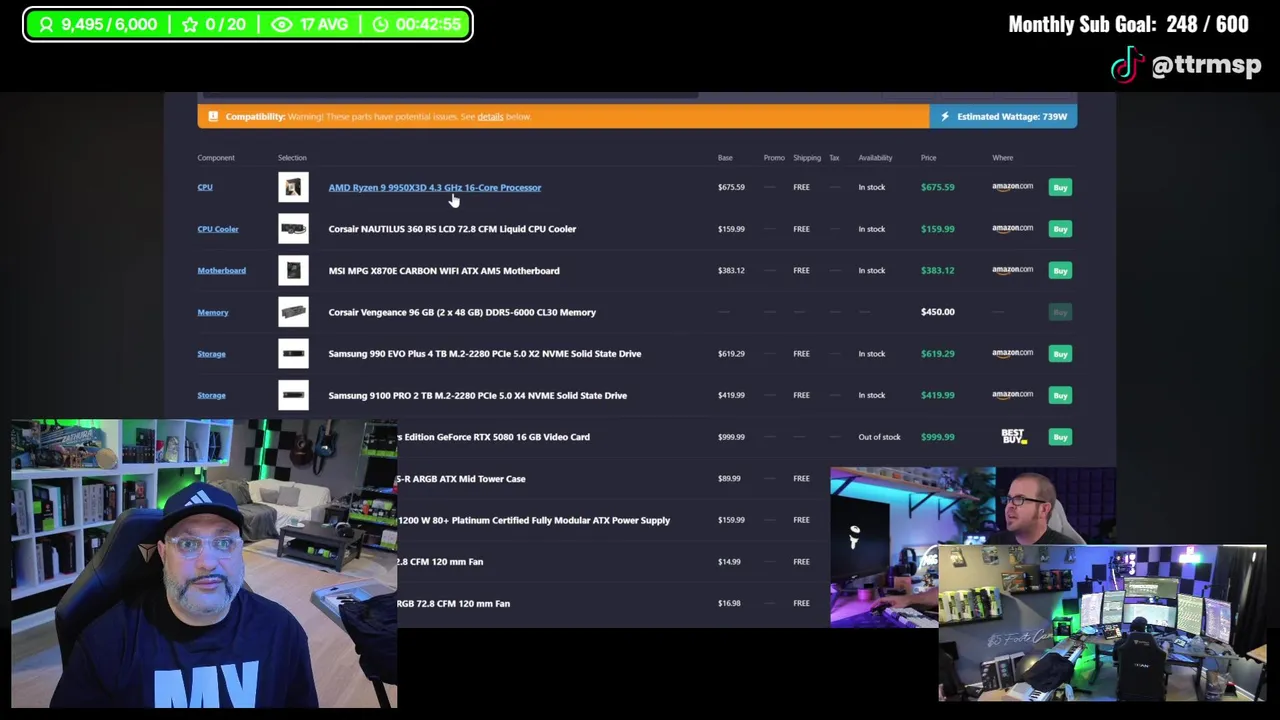Viewport: 1280px width, 720px height.
Task: Click the Availability column header
Action: (875, 157)
